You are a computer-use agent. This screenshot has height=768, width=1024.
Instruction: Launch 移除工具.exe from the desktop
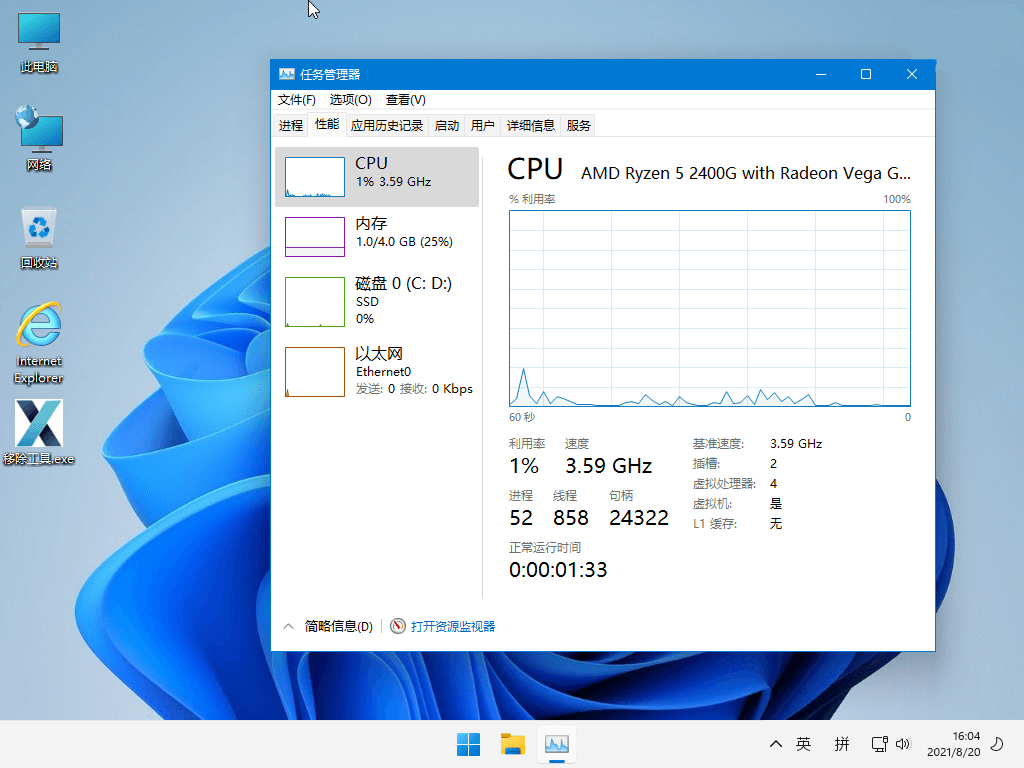[38, 418]
